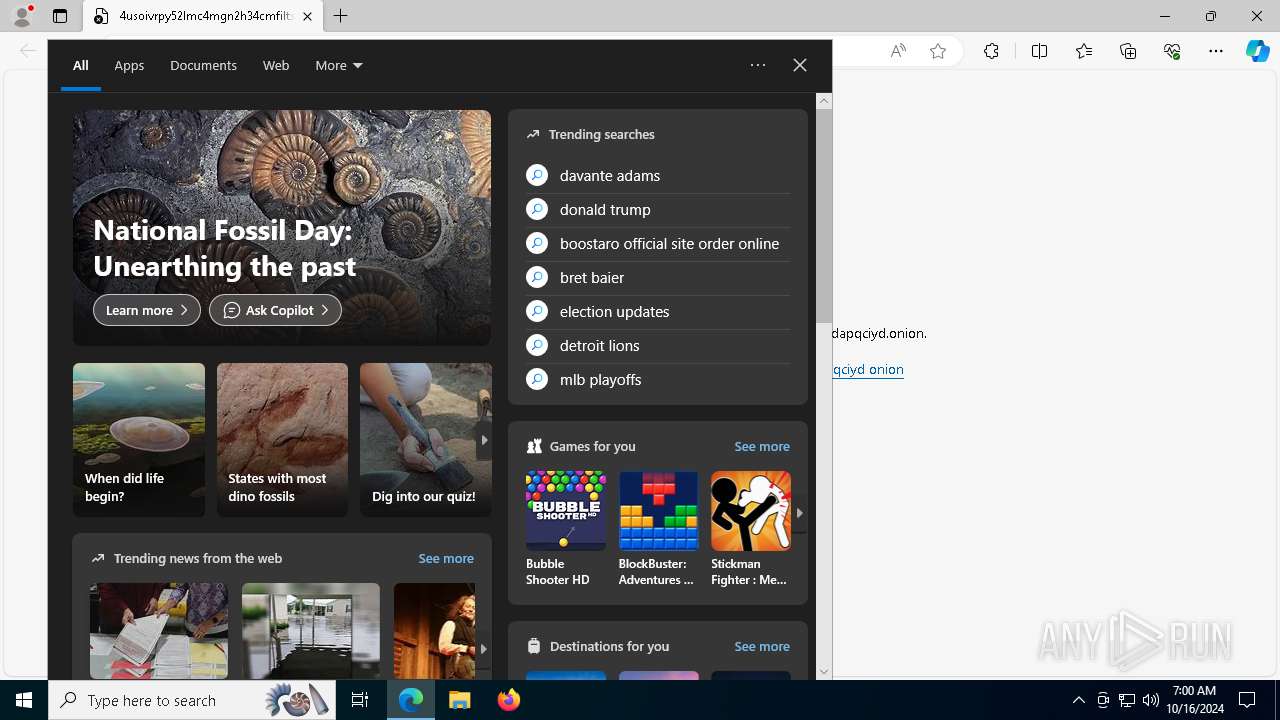The height and width of the screenshot is (720, 1280).
Task: Open Edge Browser essentials icon
Action: pyautogui.click(x=1172, y=51)
